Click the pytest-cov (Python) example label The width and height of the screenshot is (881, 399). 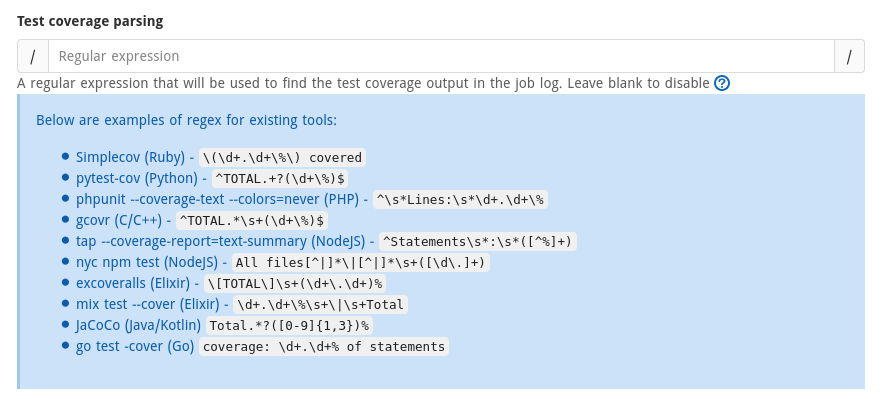tap(137, 178)
